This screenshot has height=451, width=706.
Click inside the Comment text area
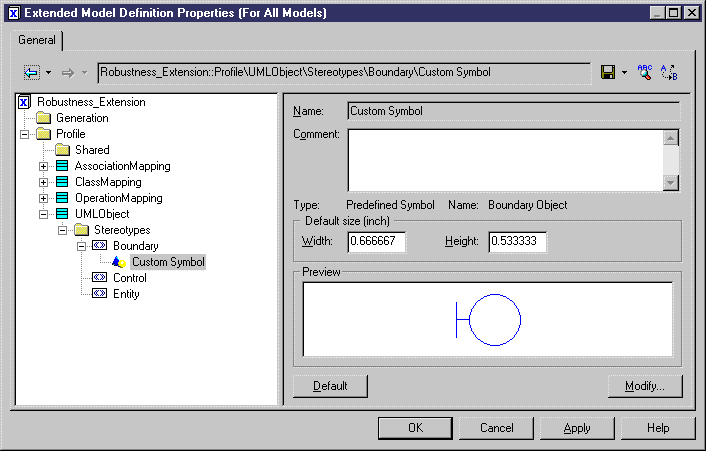pos(505,160)
